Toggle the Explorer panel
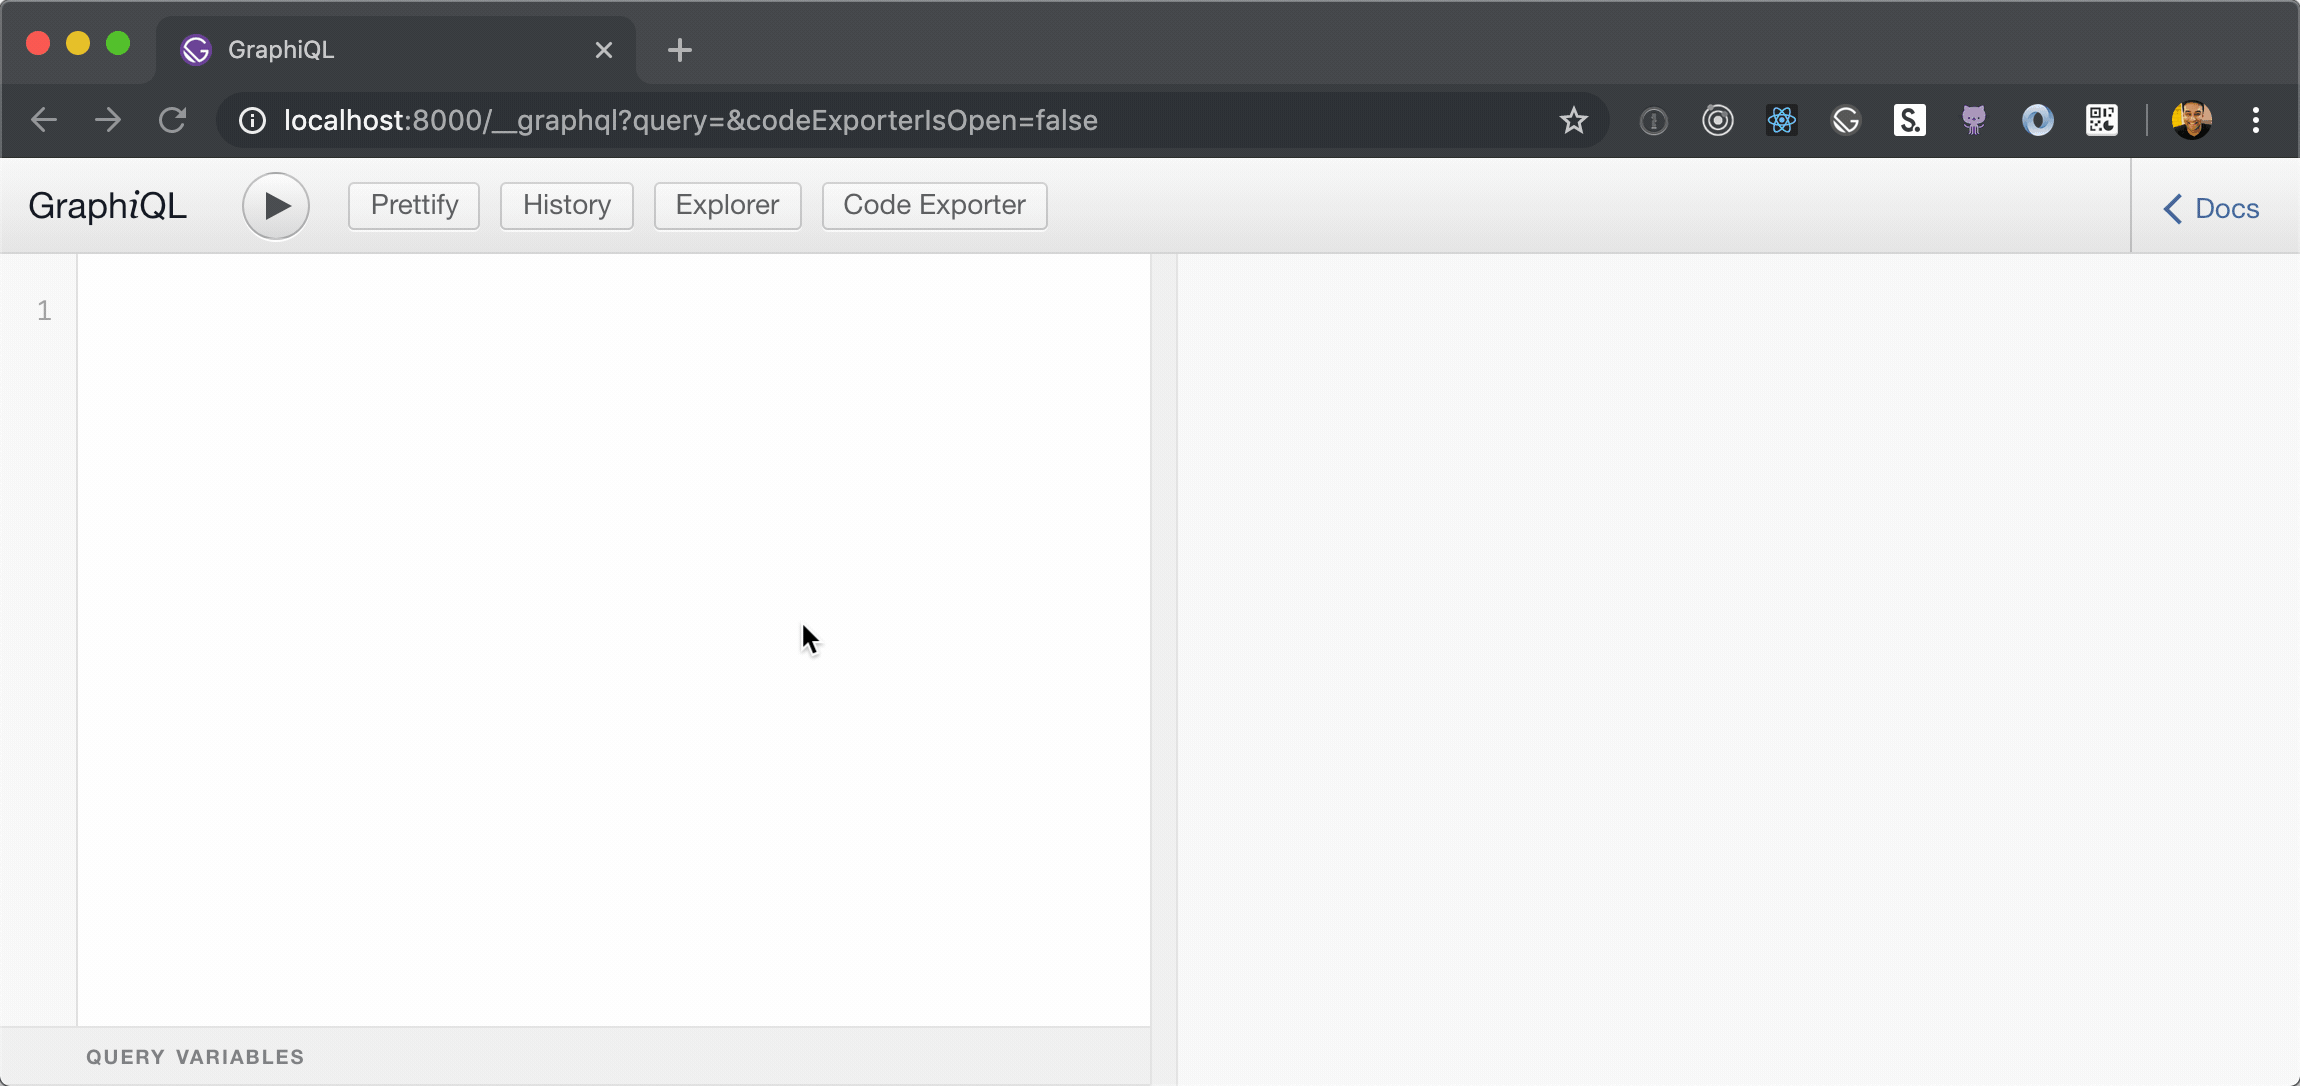This screenshot has height=1086, width=2300. pos(727,205)
